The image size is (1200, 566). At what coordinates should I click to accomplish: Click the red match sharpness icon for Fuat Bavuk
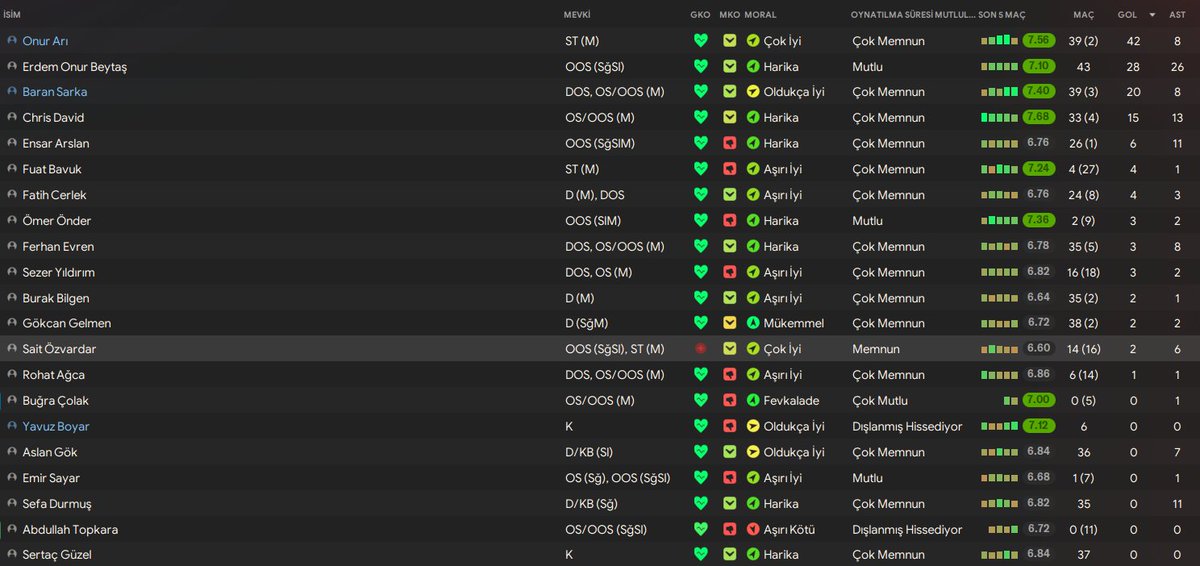pyautogui.click(x=730, y=170)
